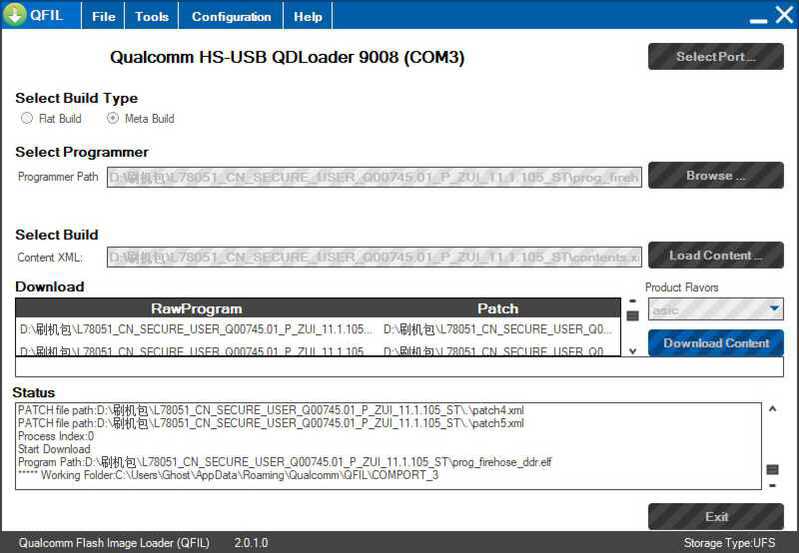Click the download list scroll-down arrow
This screenshot has width=799, height=553.
click(x=632, y=351)
